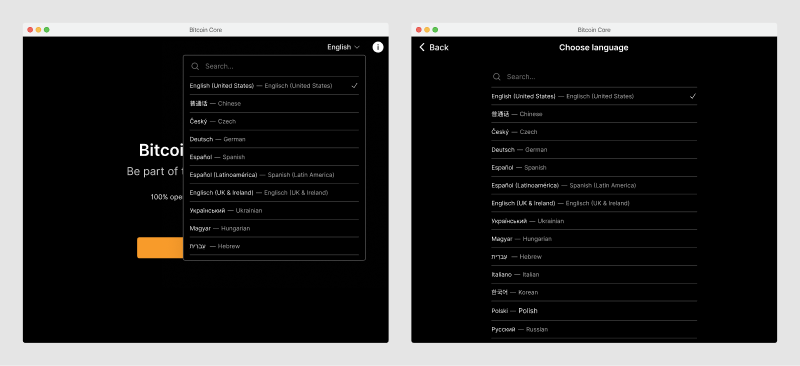Click the checkmark beside English in dropdown
This screenshot has height=366, width=800.
click(355, 86)
